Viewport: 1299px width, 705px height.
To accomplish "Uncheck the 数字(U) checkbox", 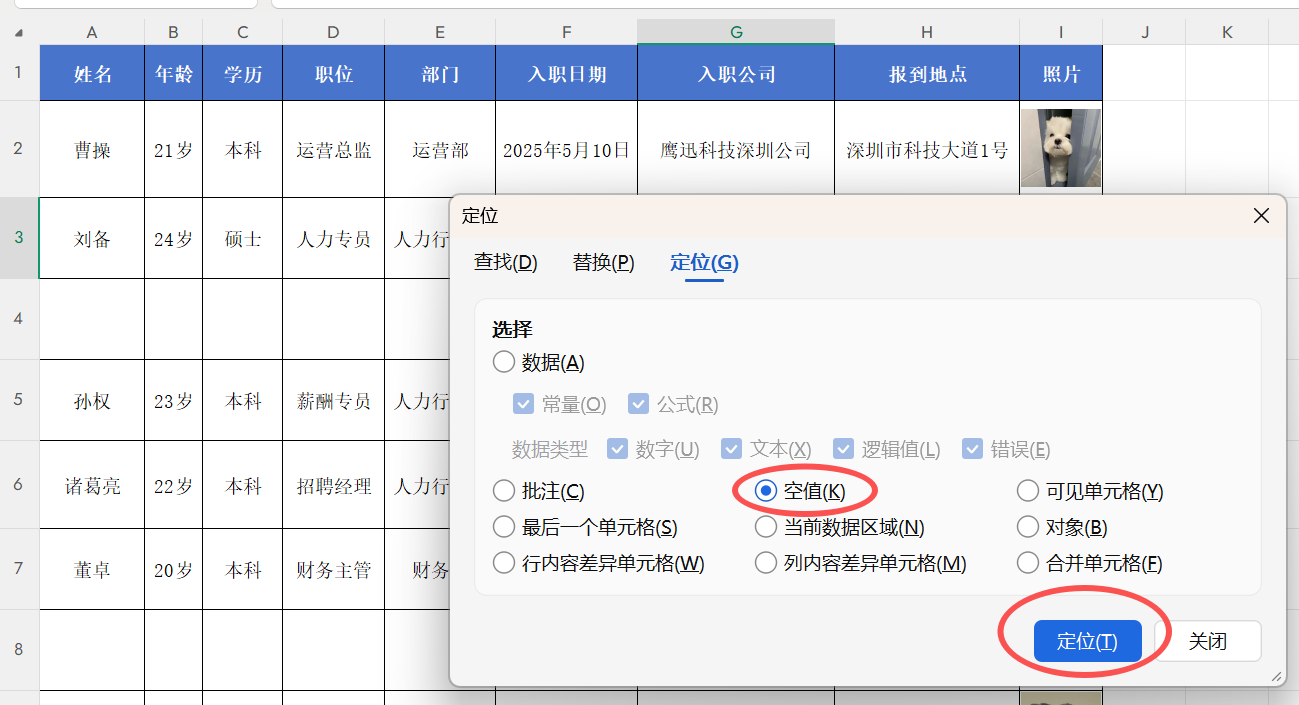I will coord(618,448).
